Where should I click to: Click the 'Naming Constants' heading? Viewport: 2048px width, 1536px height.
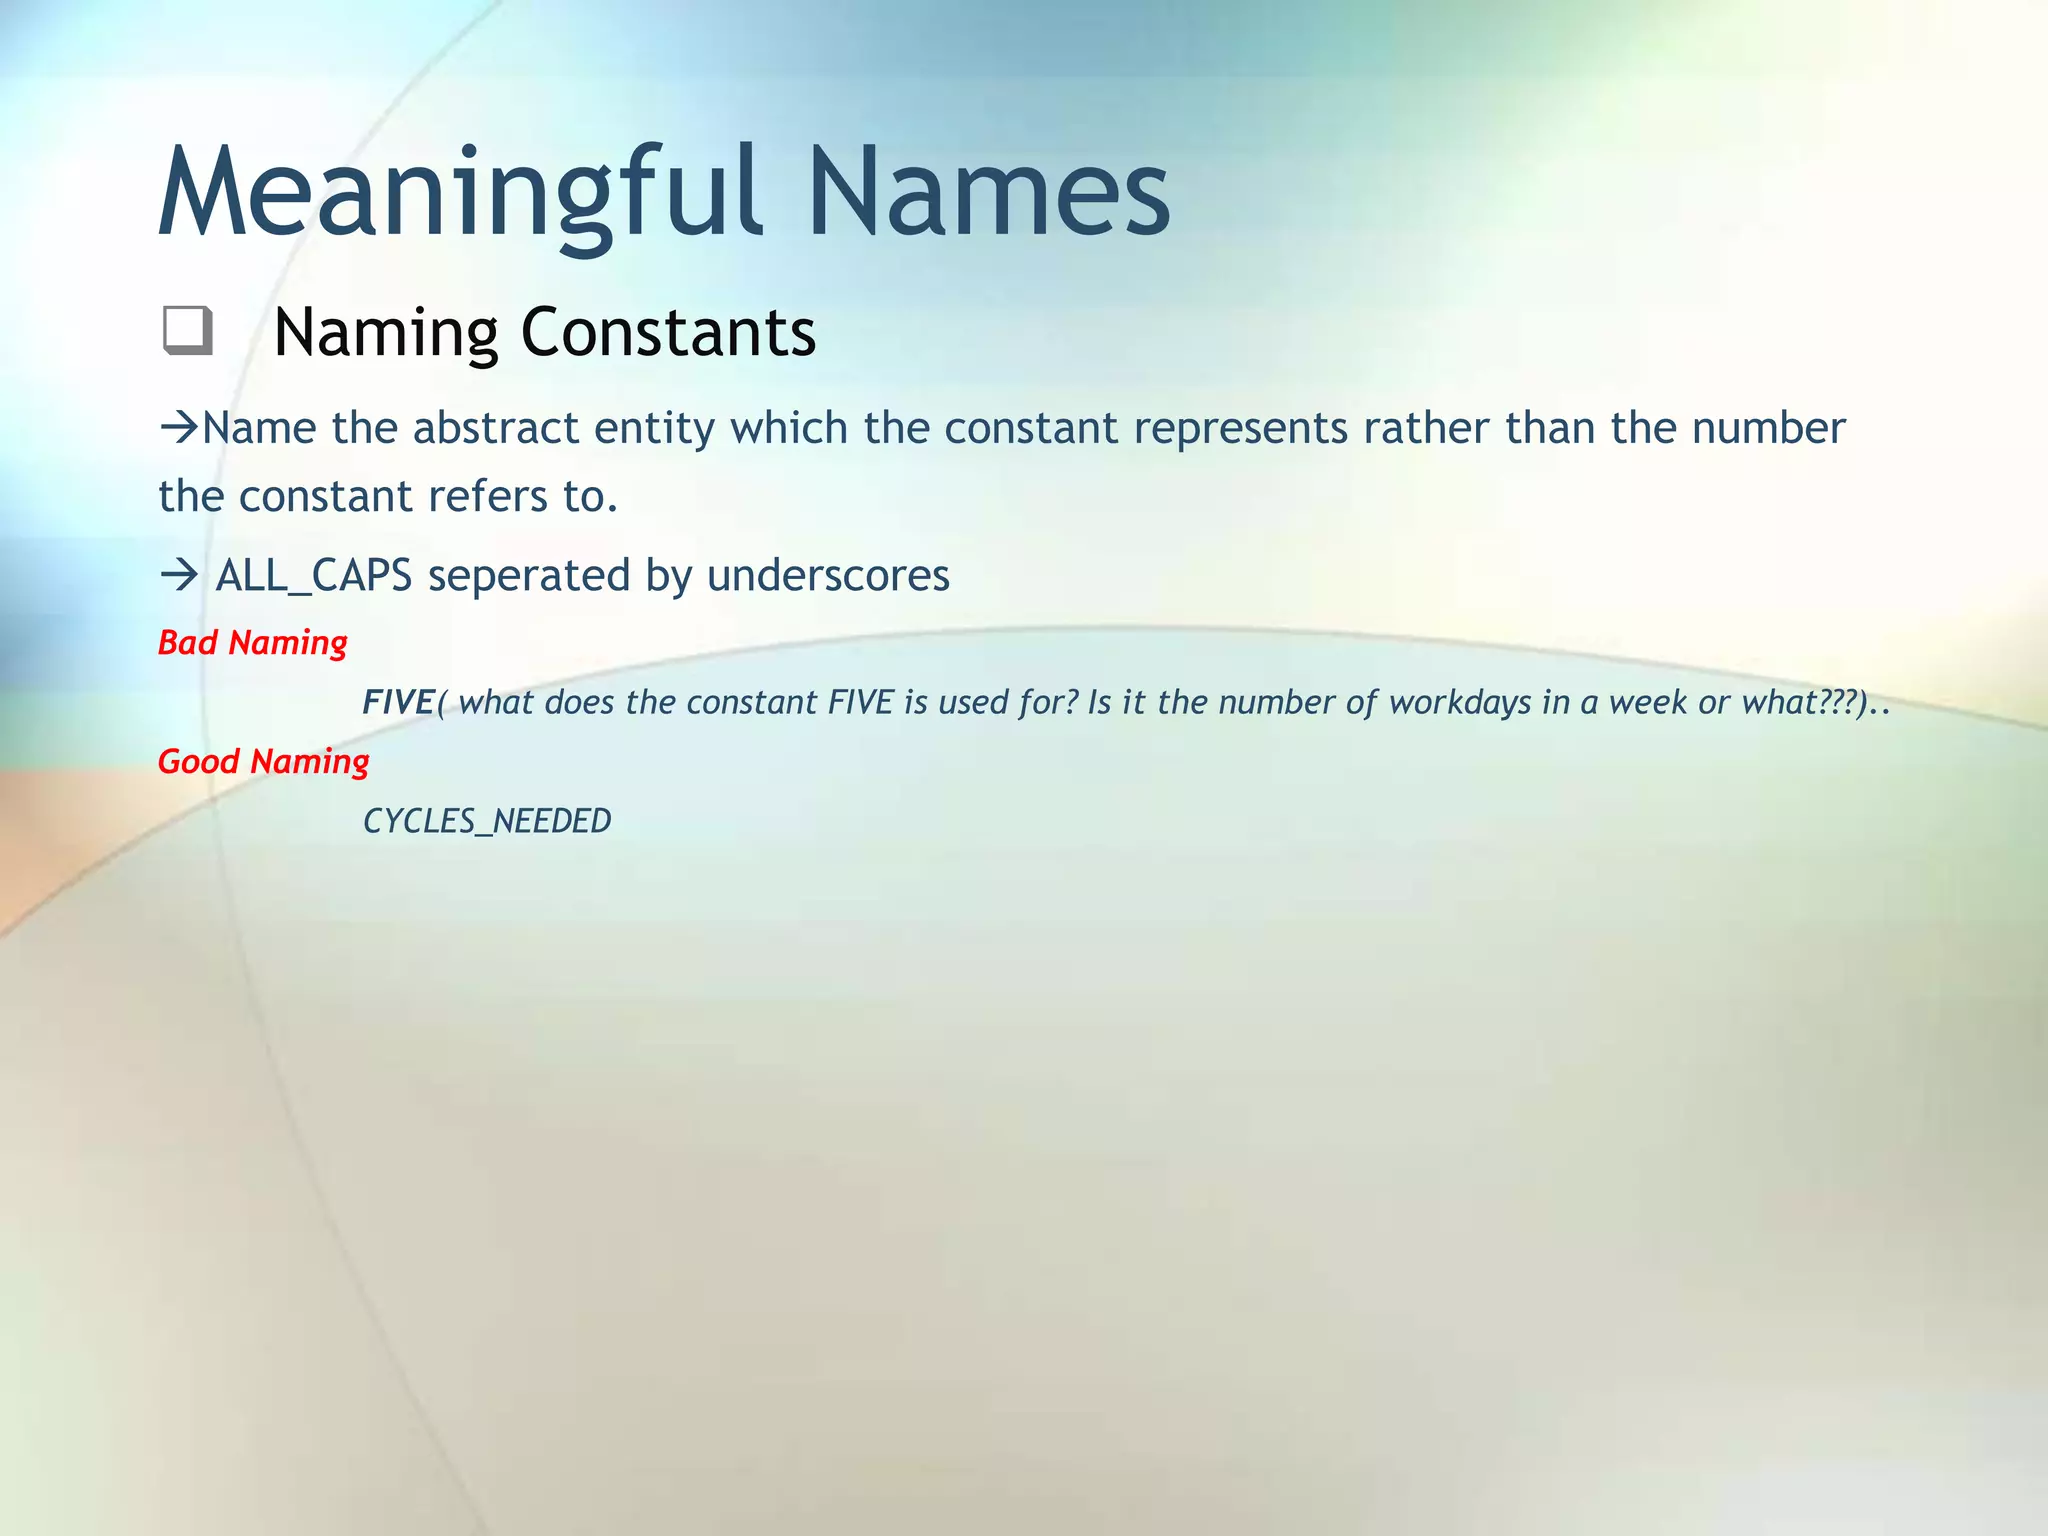pyautogui.click(x=545, y=333)
